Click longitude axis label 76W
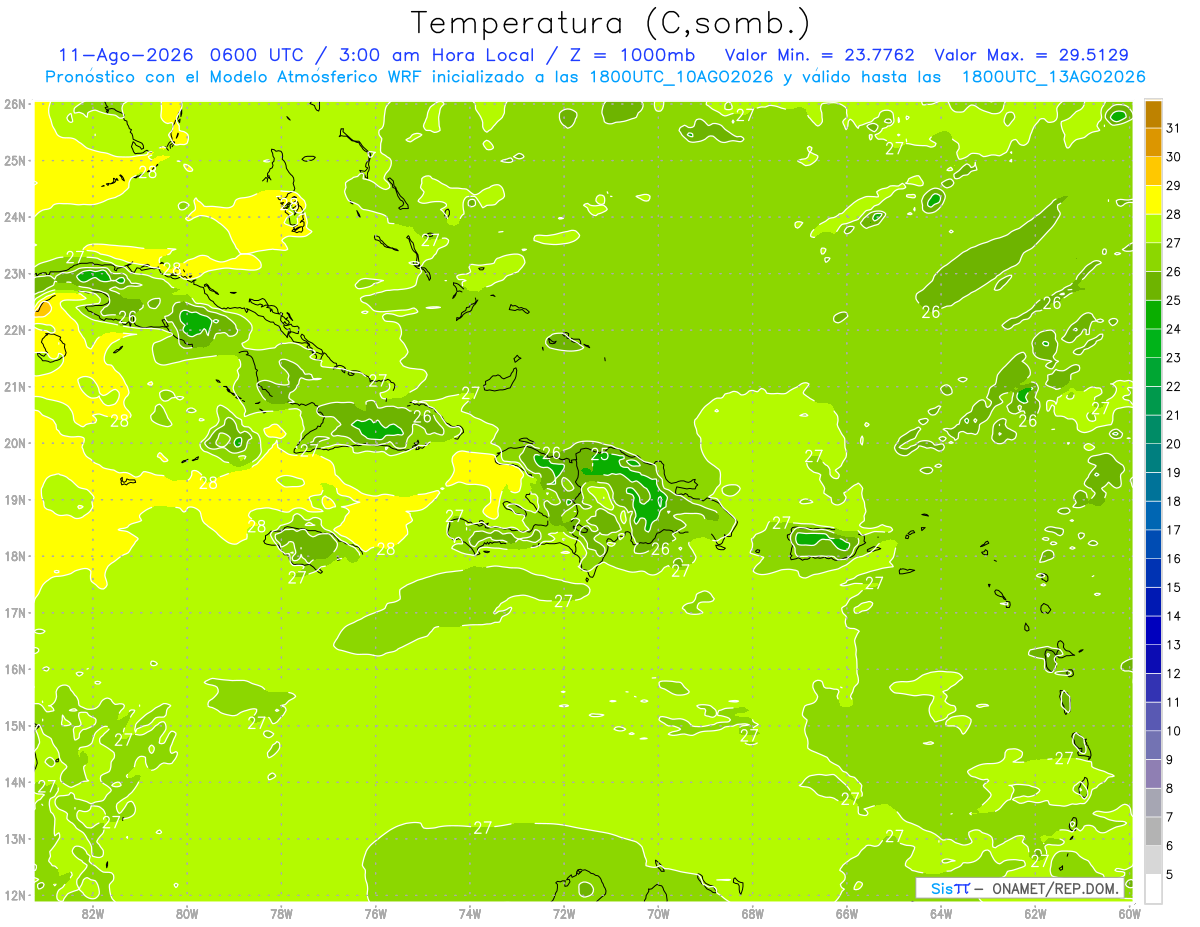 tap(376, 914)
